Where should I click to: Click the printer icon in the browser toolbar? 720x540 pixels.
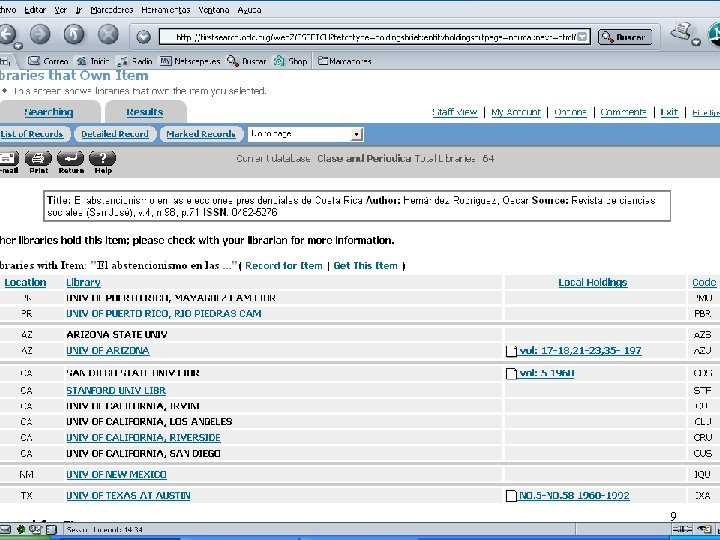681,32
